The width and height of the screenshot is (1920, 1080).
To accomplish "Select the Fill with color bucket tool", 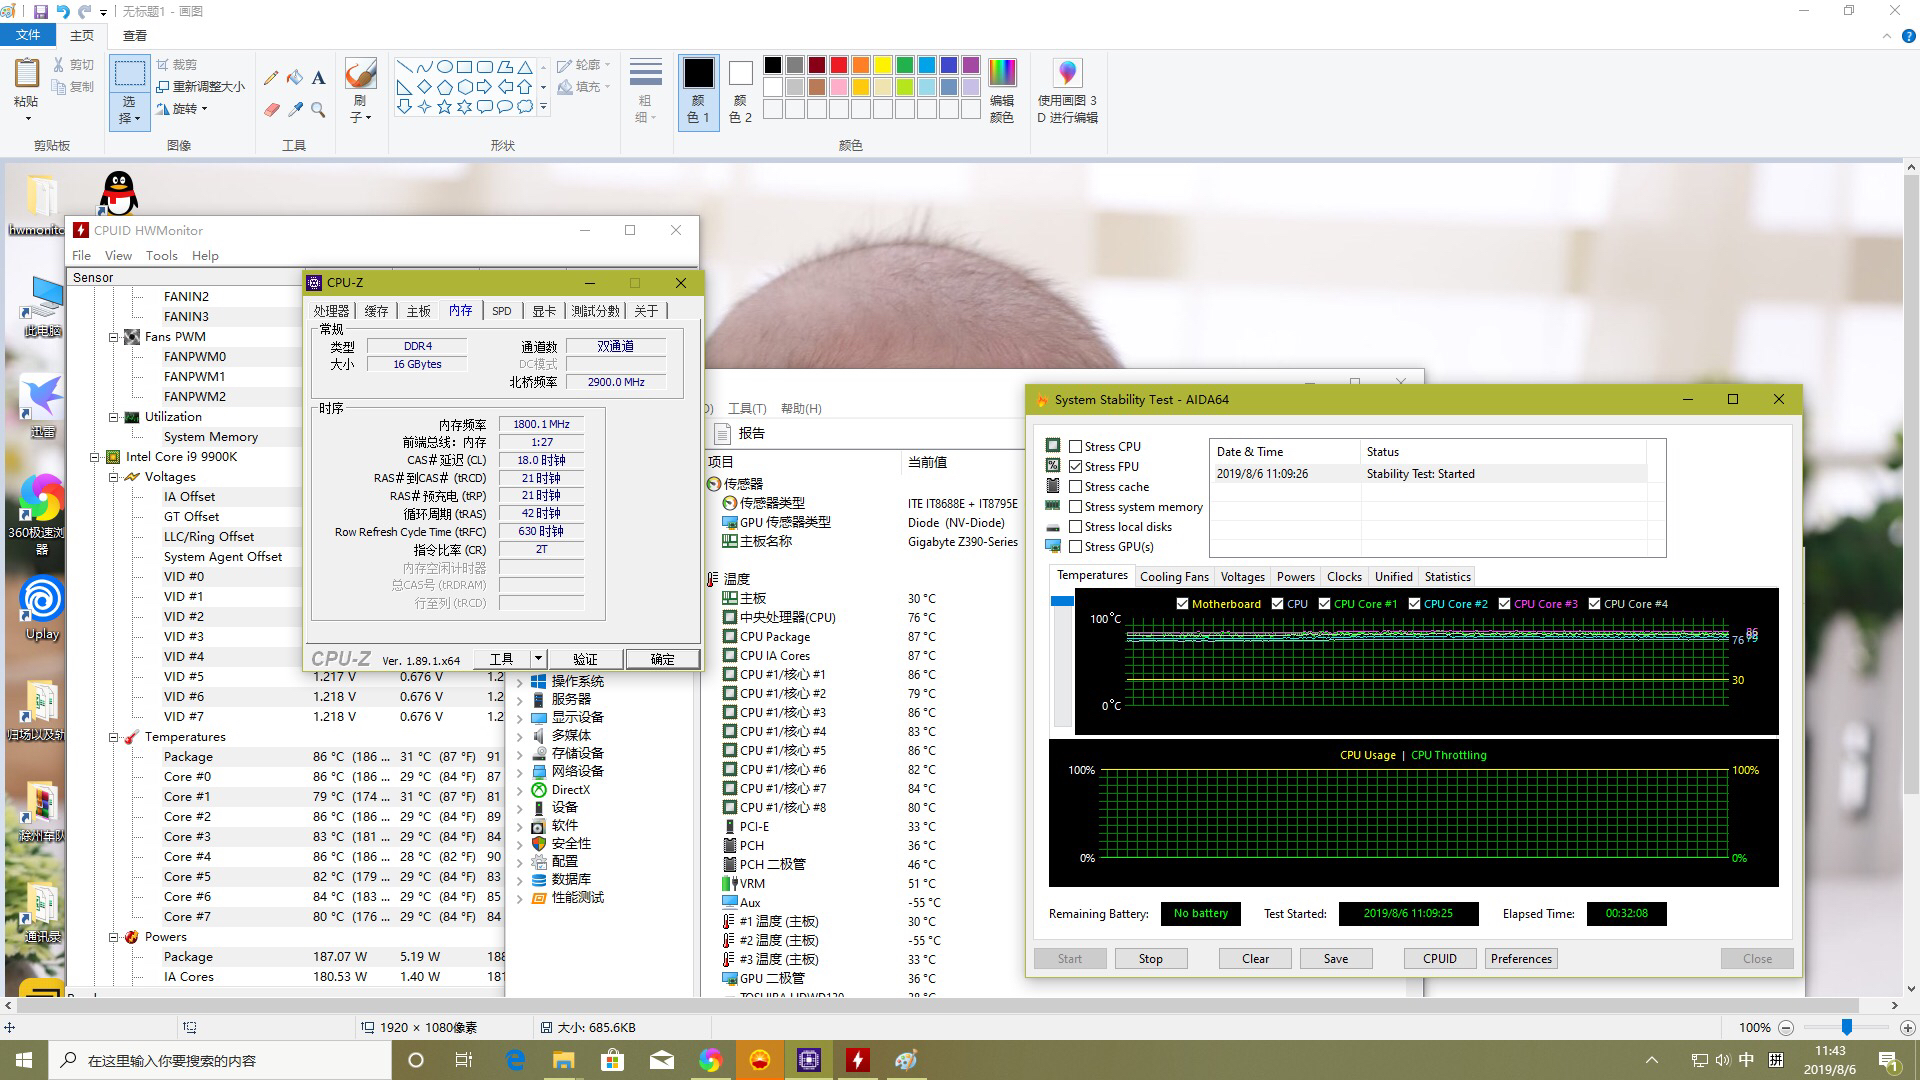I will pyautogui.click(x=295, y=78).
